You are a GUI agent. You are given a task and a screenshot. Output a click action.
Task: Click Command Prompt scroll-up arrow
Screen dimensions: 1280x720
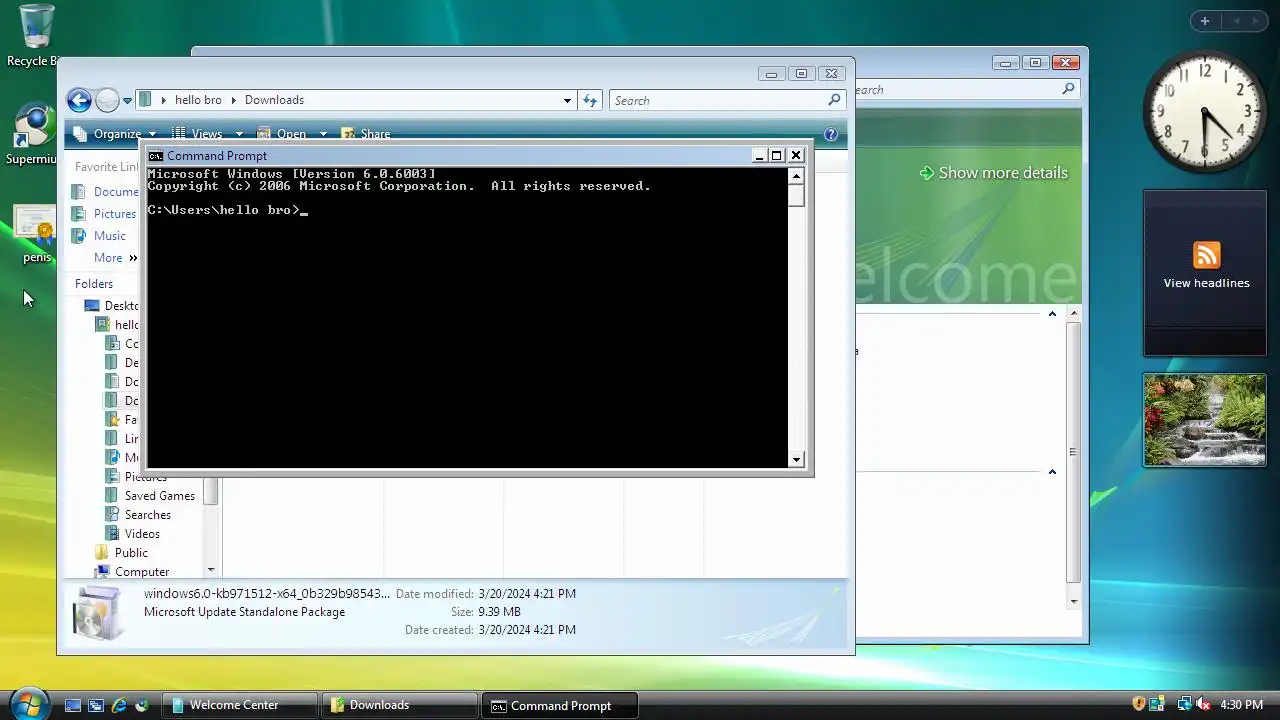[796, 176]
